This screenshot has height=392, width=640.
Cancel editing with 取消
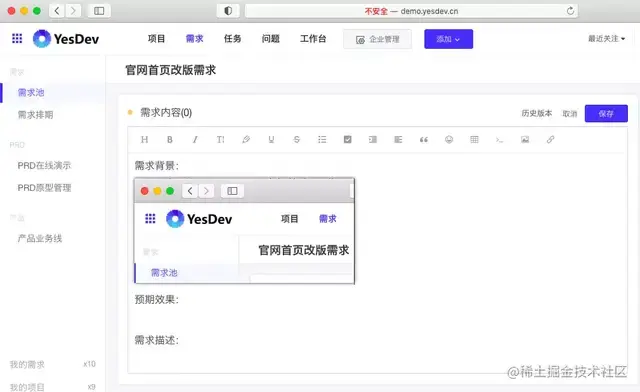tap(570, 114)
